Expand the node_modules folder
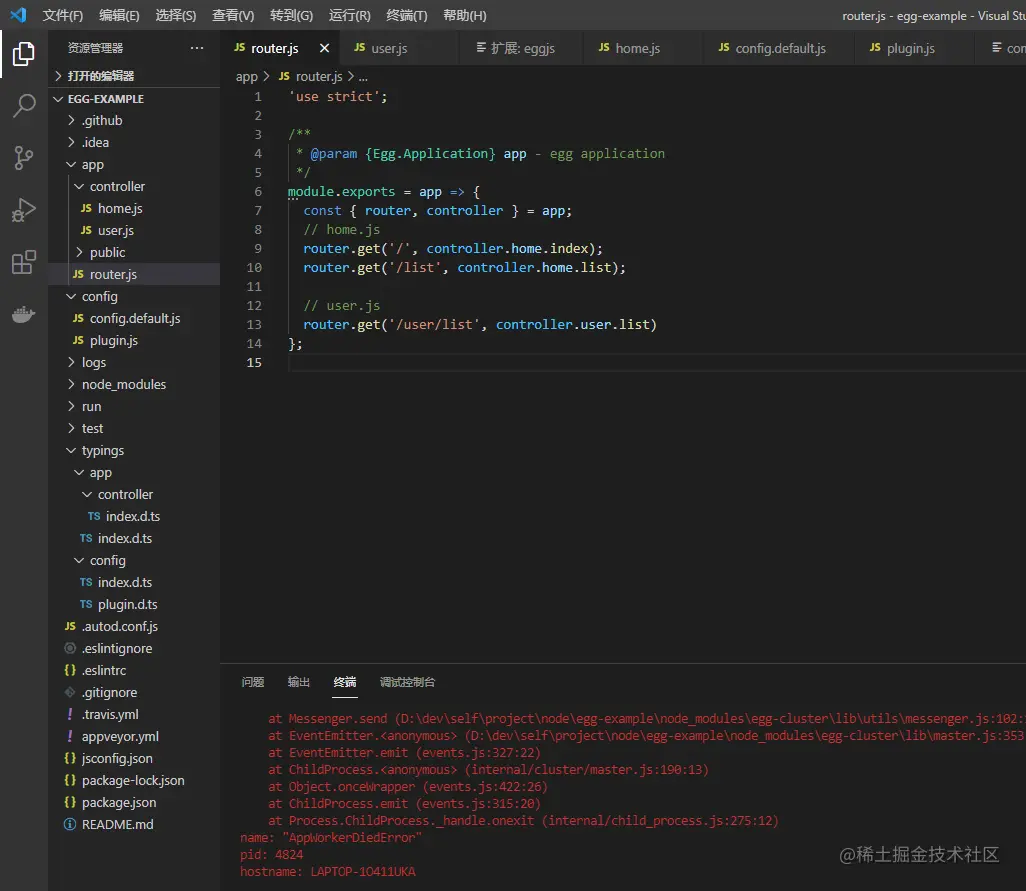 (x=123, y=384)
